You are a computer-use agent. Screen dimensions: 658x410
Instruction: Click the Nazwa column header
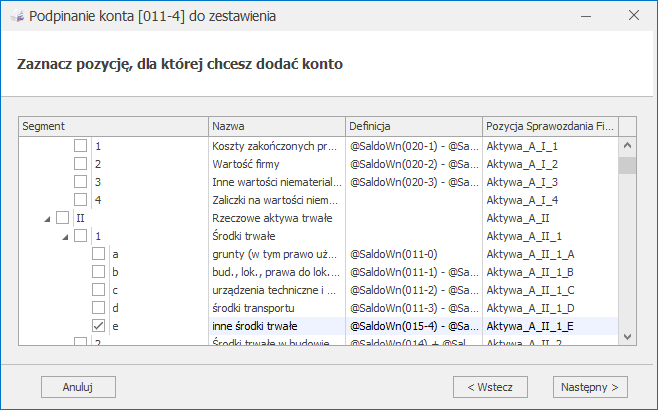pos(275,127)
